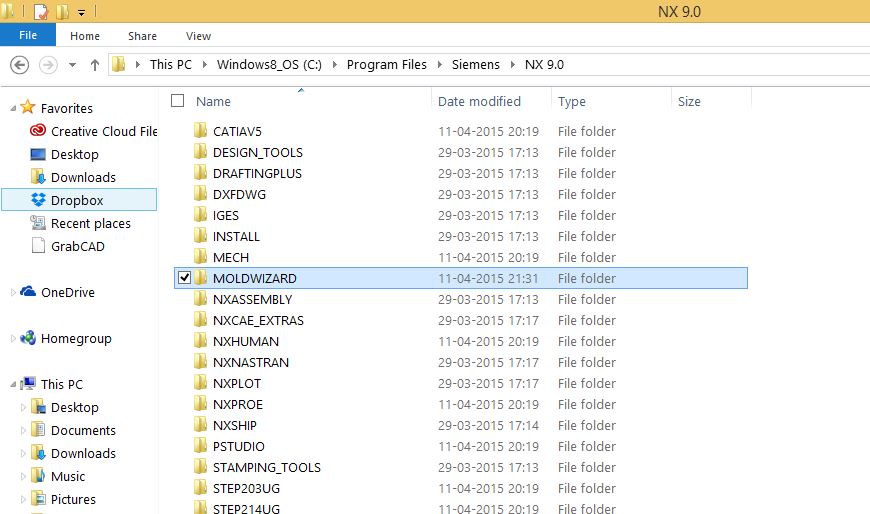Image resolution: width=870 pixels, height=514 pixels.
Task: Select the NXCAE_EXTRAS folder icon
Action: [200, 320]
